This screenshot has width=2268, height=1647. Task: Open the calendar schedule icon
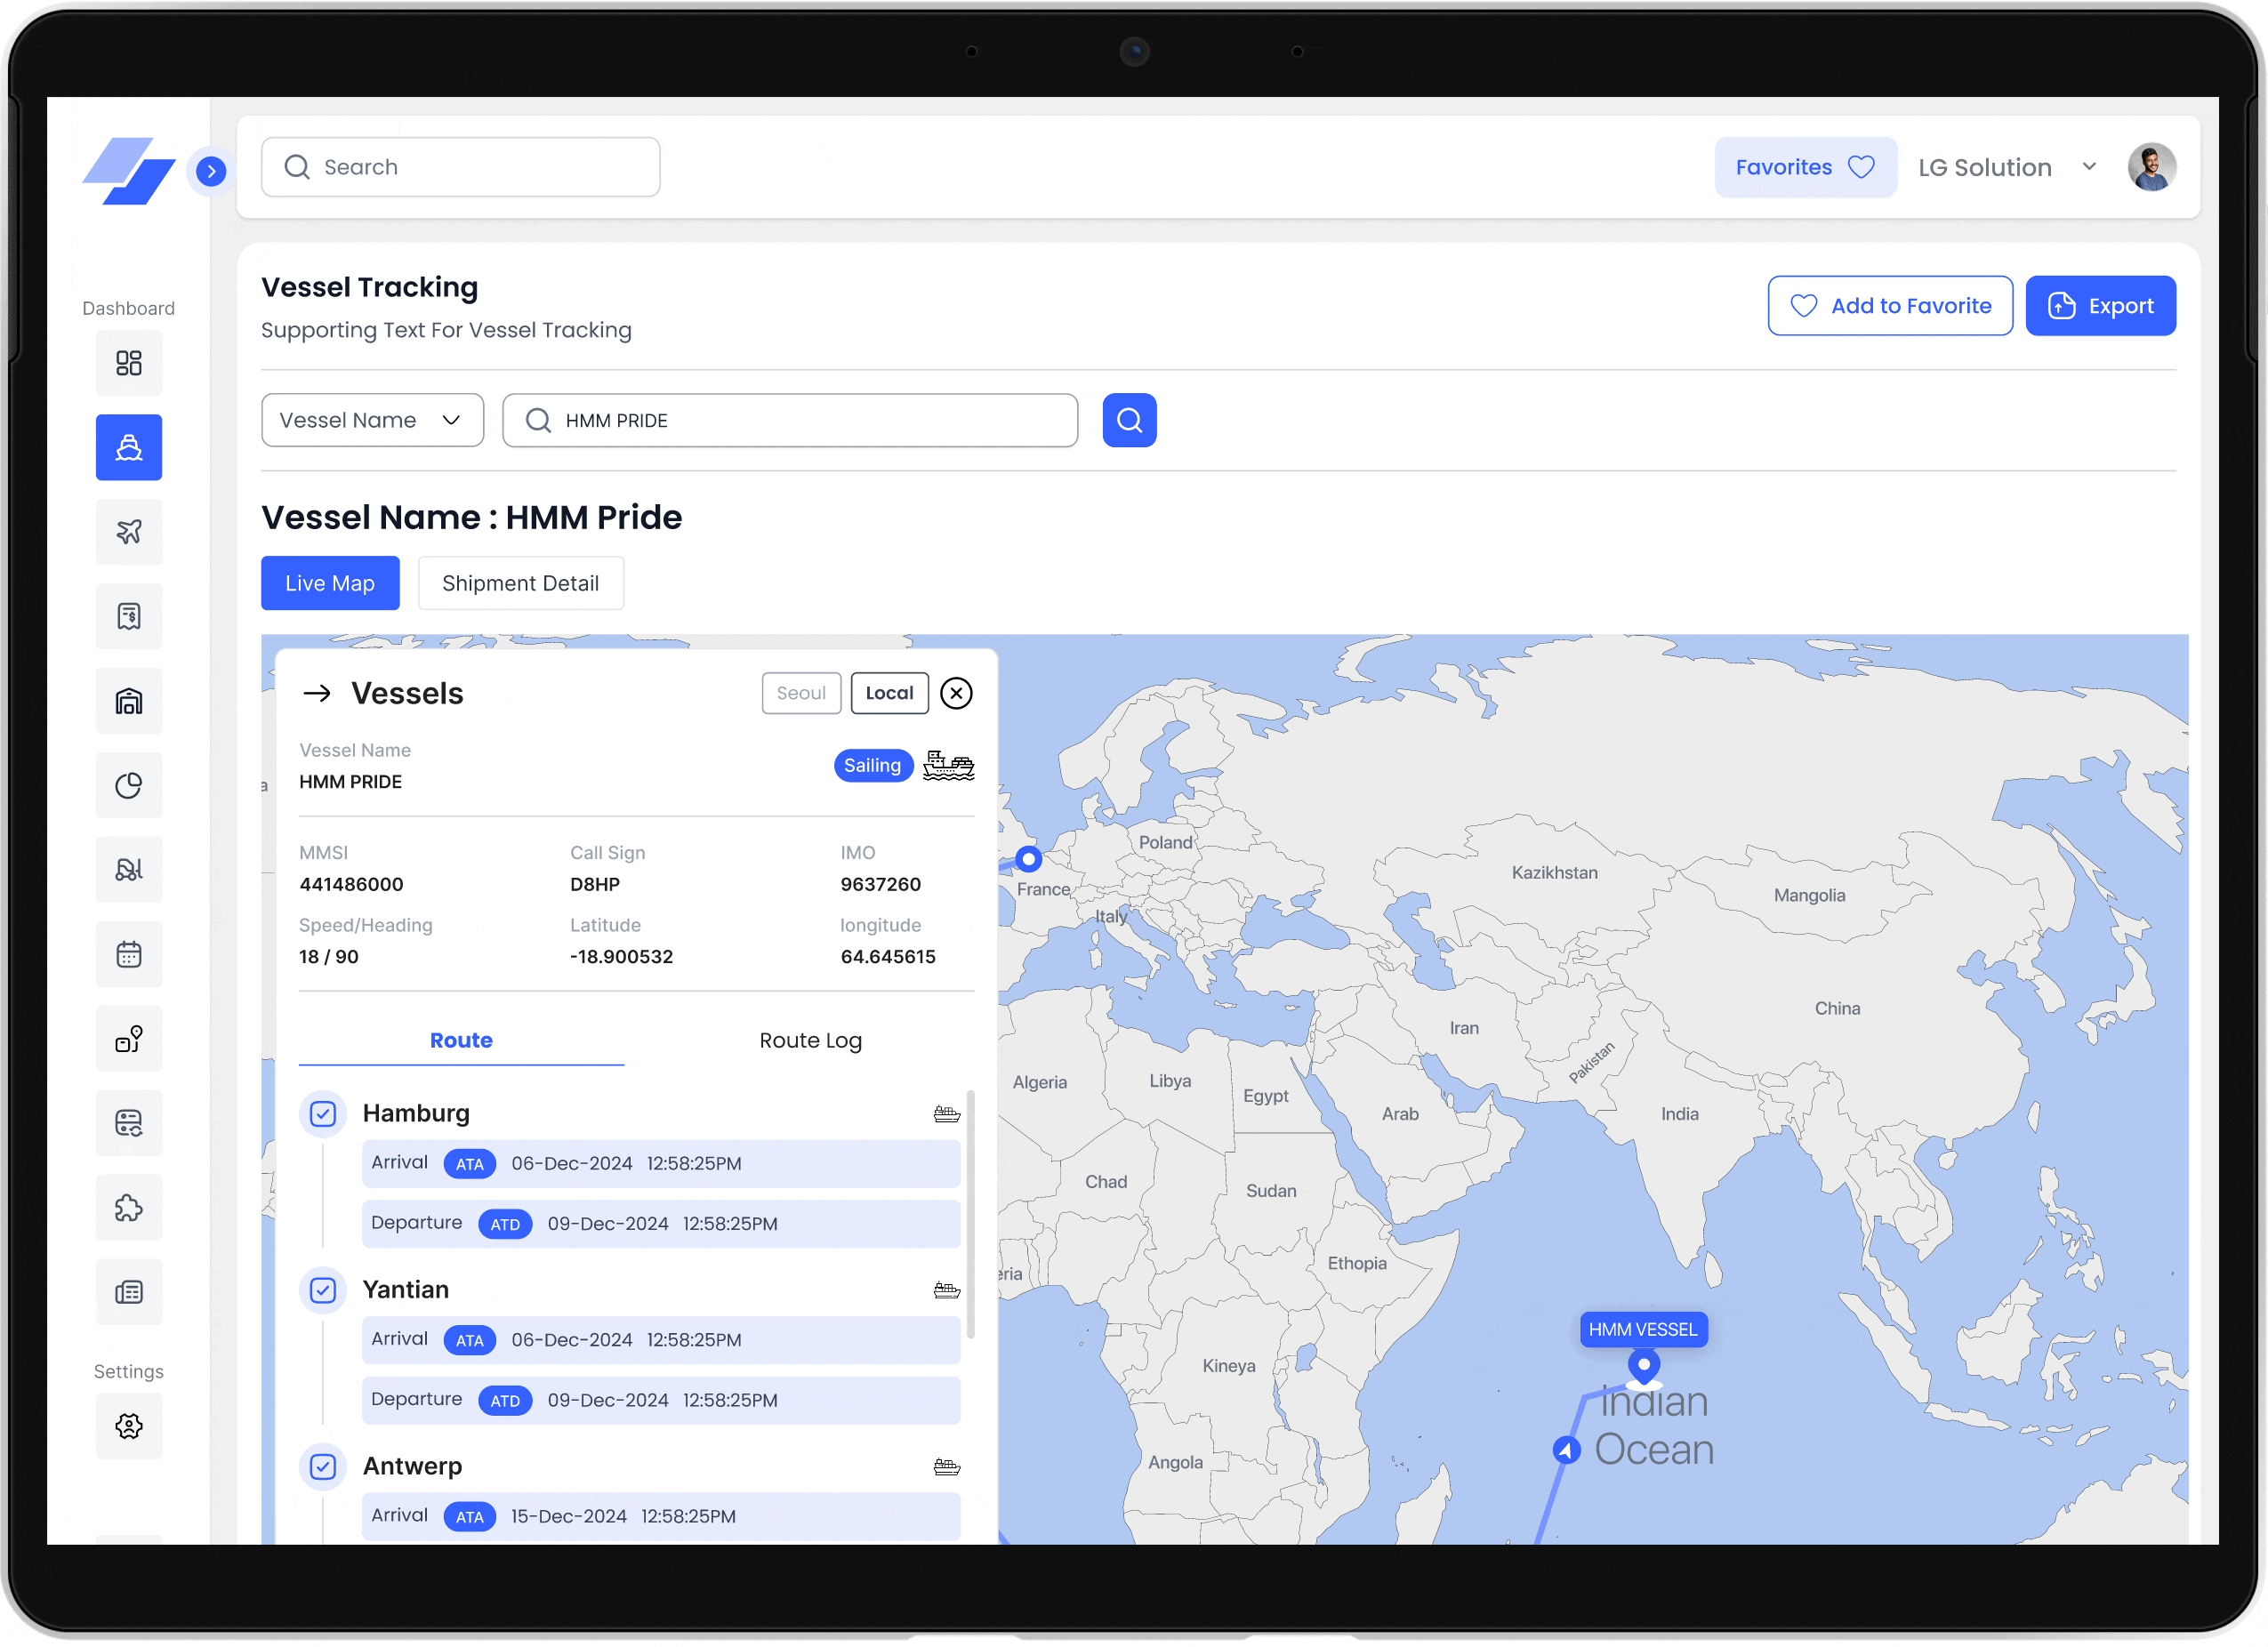point(129,953)
